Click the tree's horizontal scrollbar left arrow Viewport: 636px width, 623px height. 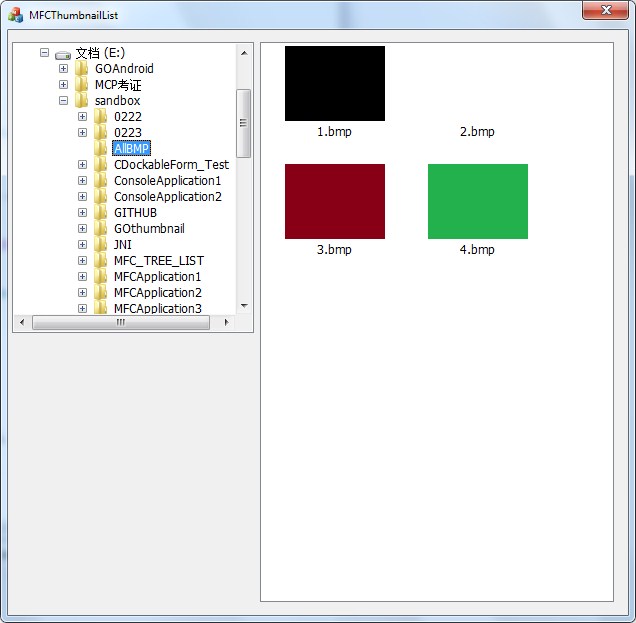tap(22, 322)
